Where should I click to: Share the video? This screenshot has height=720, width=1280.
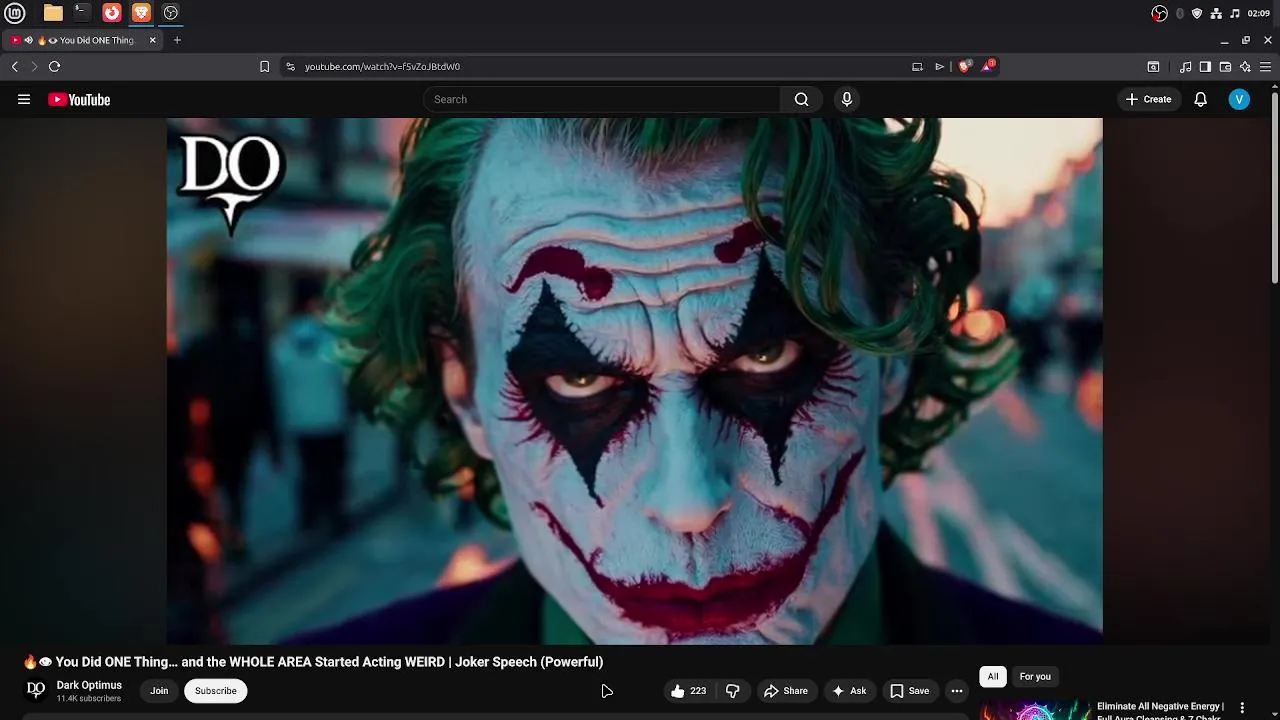click(x=785, y=691)
